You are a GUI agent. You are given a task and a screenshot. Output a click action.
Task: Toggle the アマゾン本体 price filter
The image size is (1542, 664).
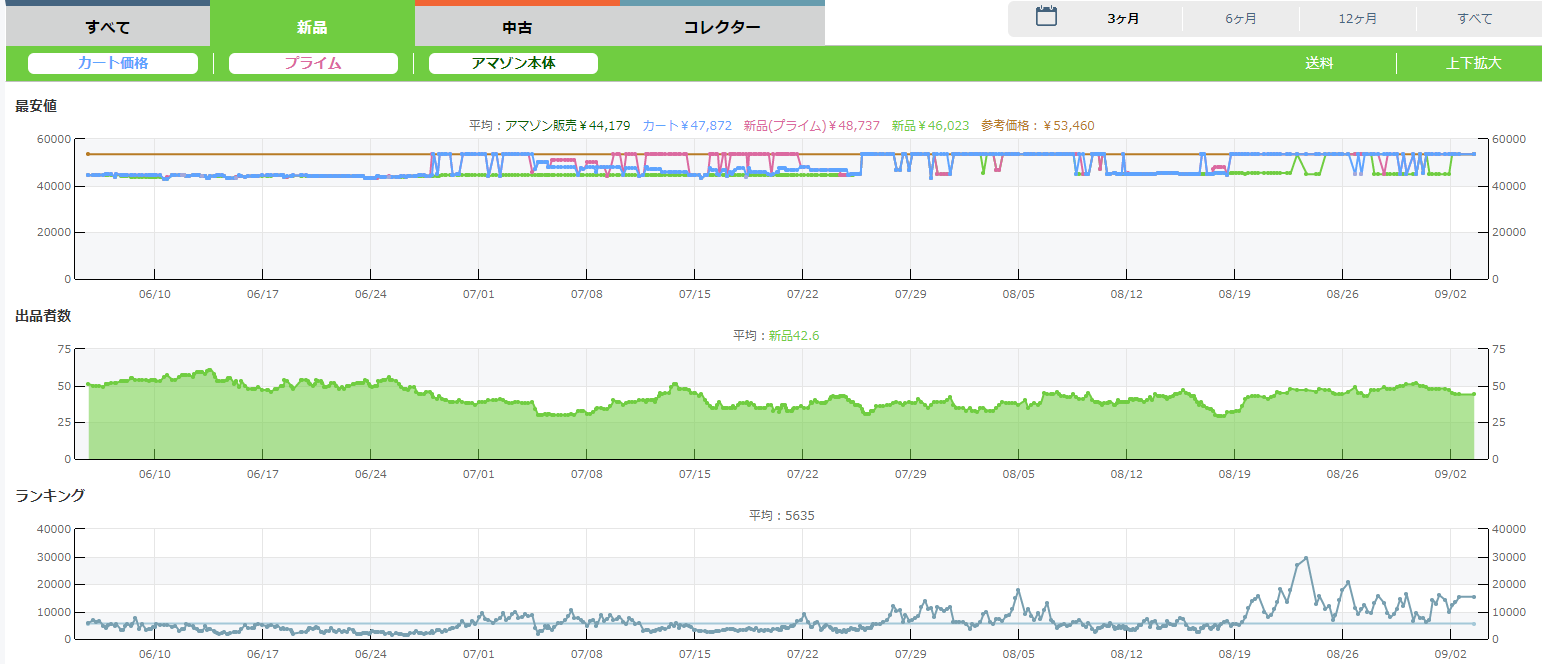[x=513, y=63]
